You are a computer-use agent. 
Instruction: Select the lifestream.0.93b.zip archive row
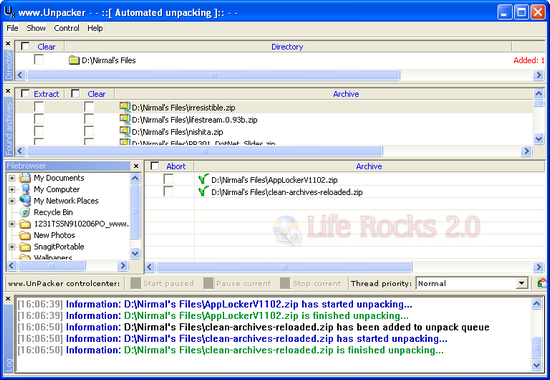tap(274, 120)
